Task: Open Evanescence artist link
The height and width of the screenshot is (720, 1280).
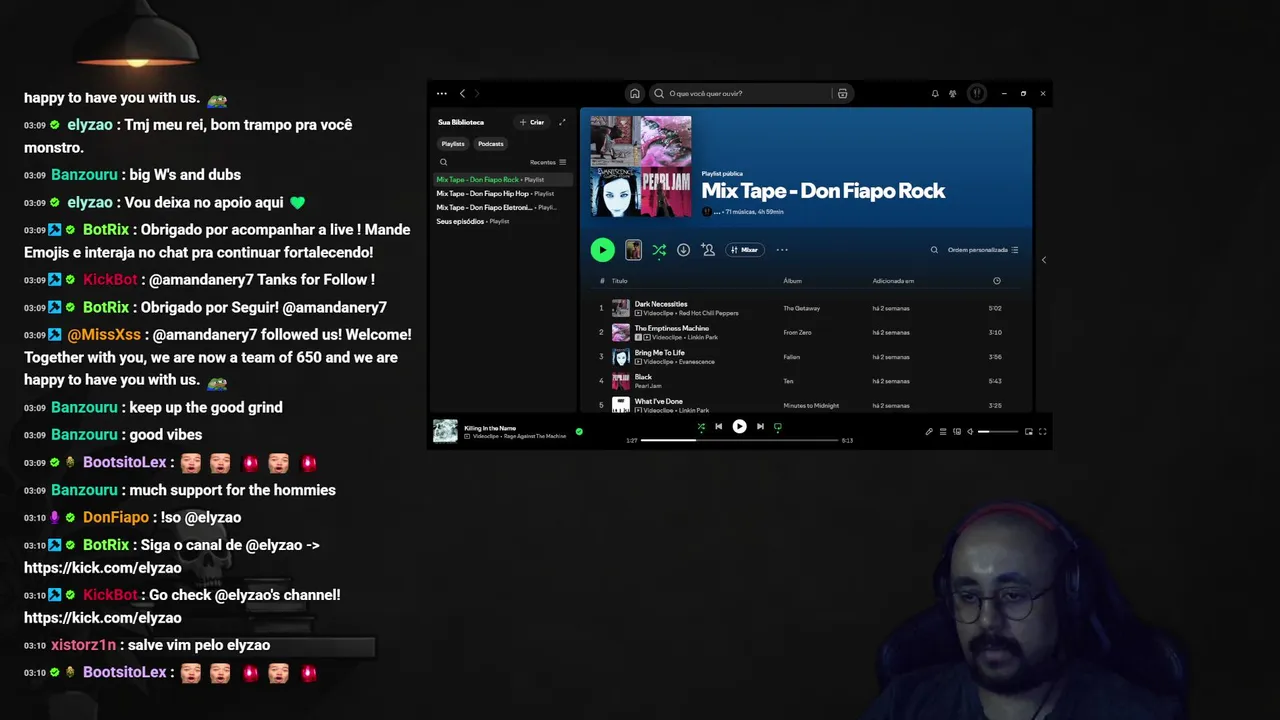Action: pyautogui.click(x=697, y=362)
